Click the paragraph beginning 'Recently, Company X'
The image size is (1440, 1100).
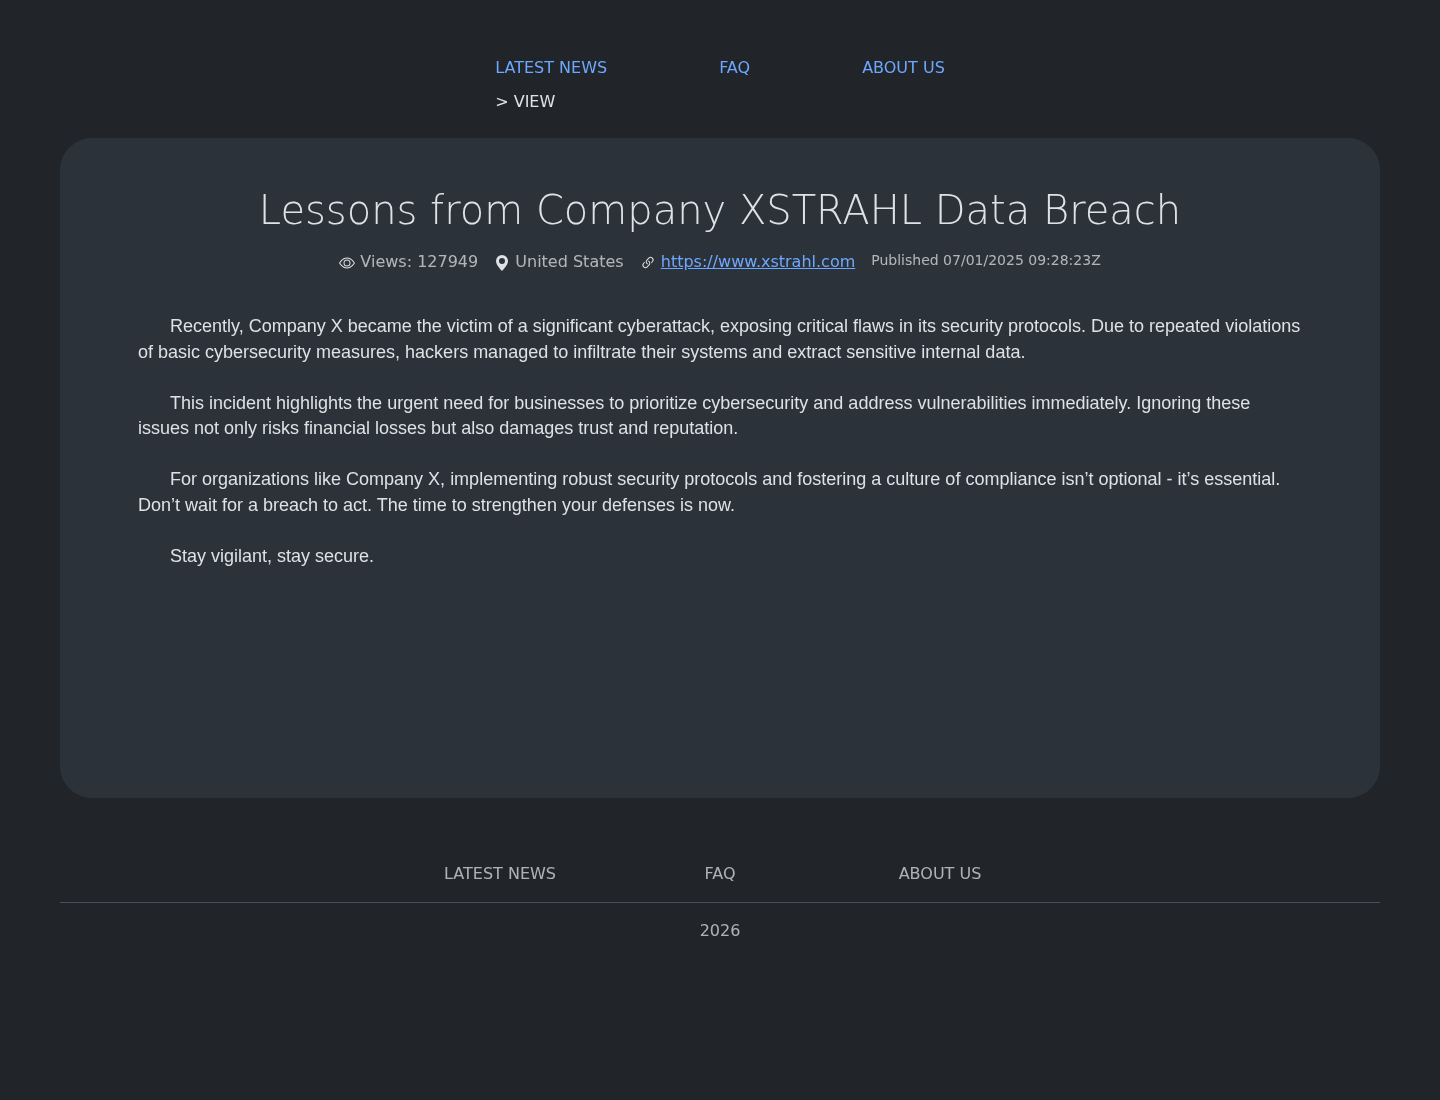[x=720, y=339]
